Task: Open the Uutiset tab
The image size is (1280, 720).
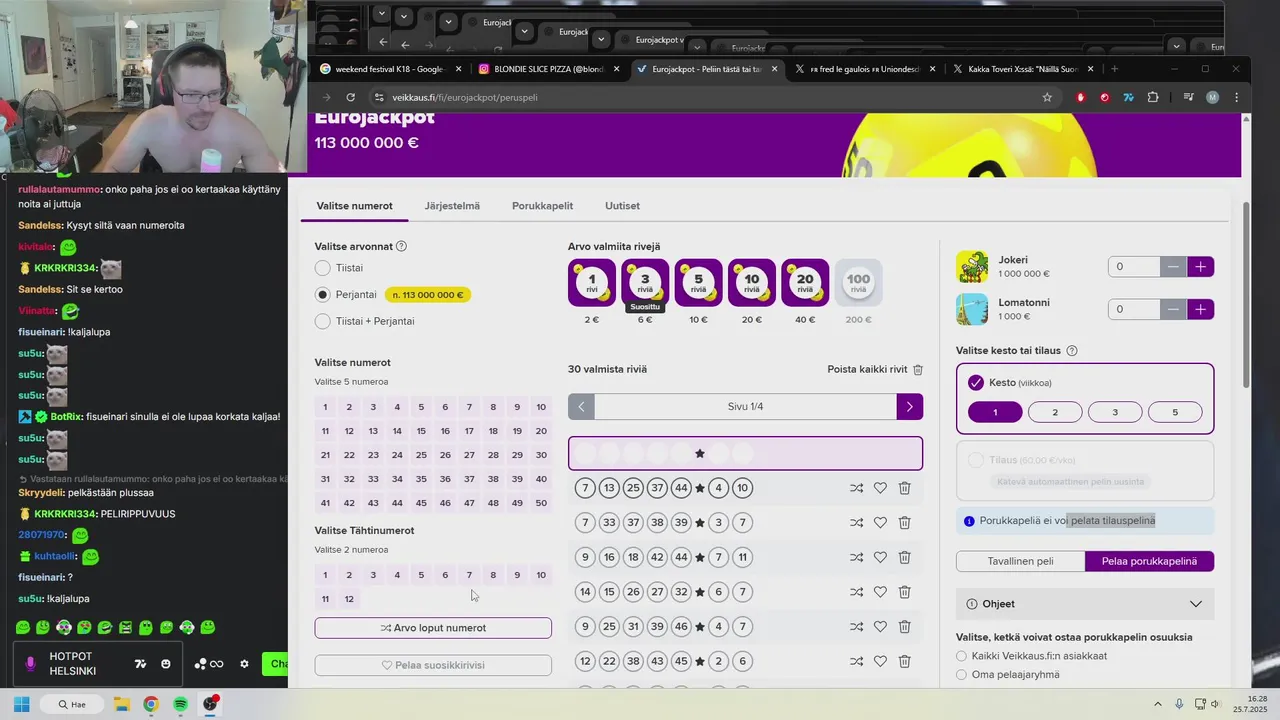Action: pos(622,206)
